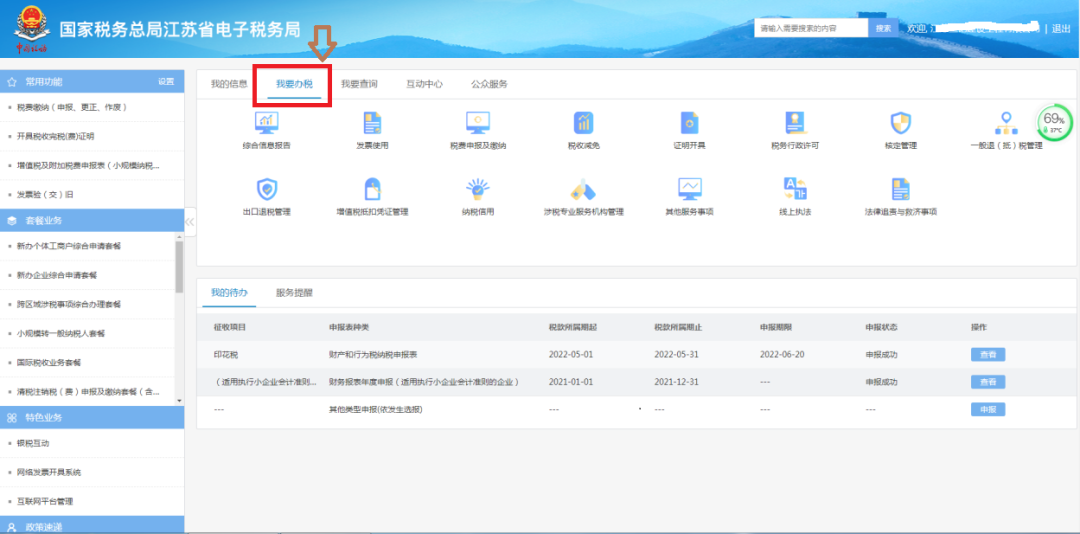
Task: Click the 特色业务 section header
Action: click(92, 418)
